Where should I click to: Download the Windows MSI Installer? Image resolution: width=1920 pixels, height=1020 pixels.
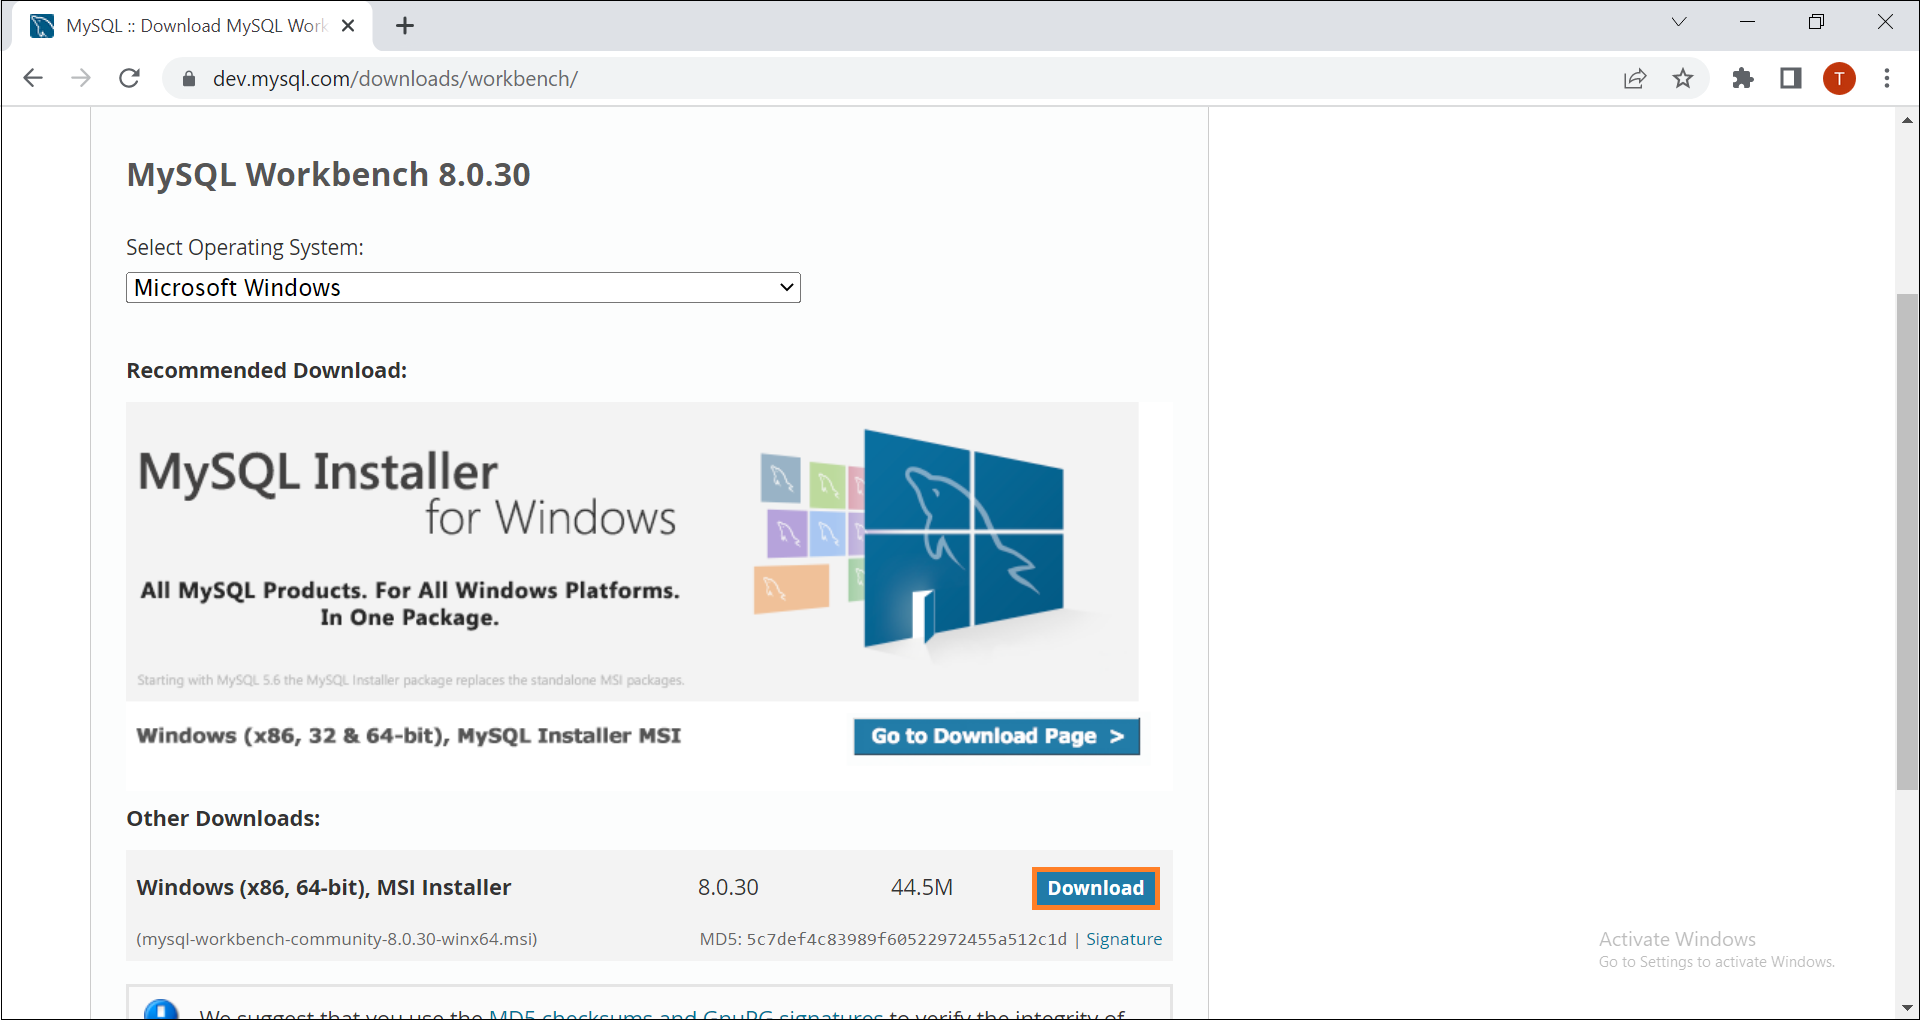pos(1096,888)
